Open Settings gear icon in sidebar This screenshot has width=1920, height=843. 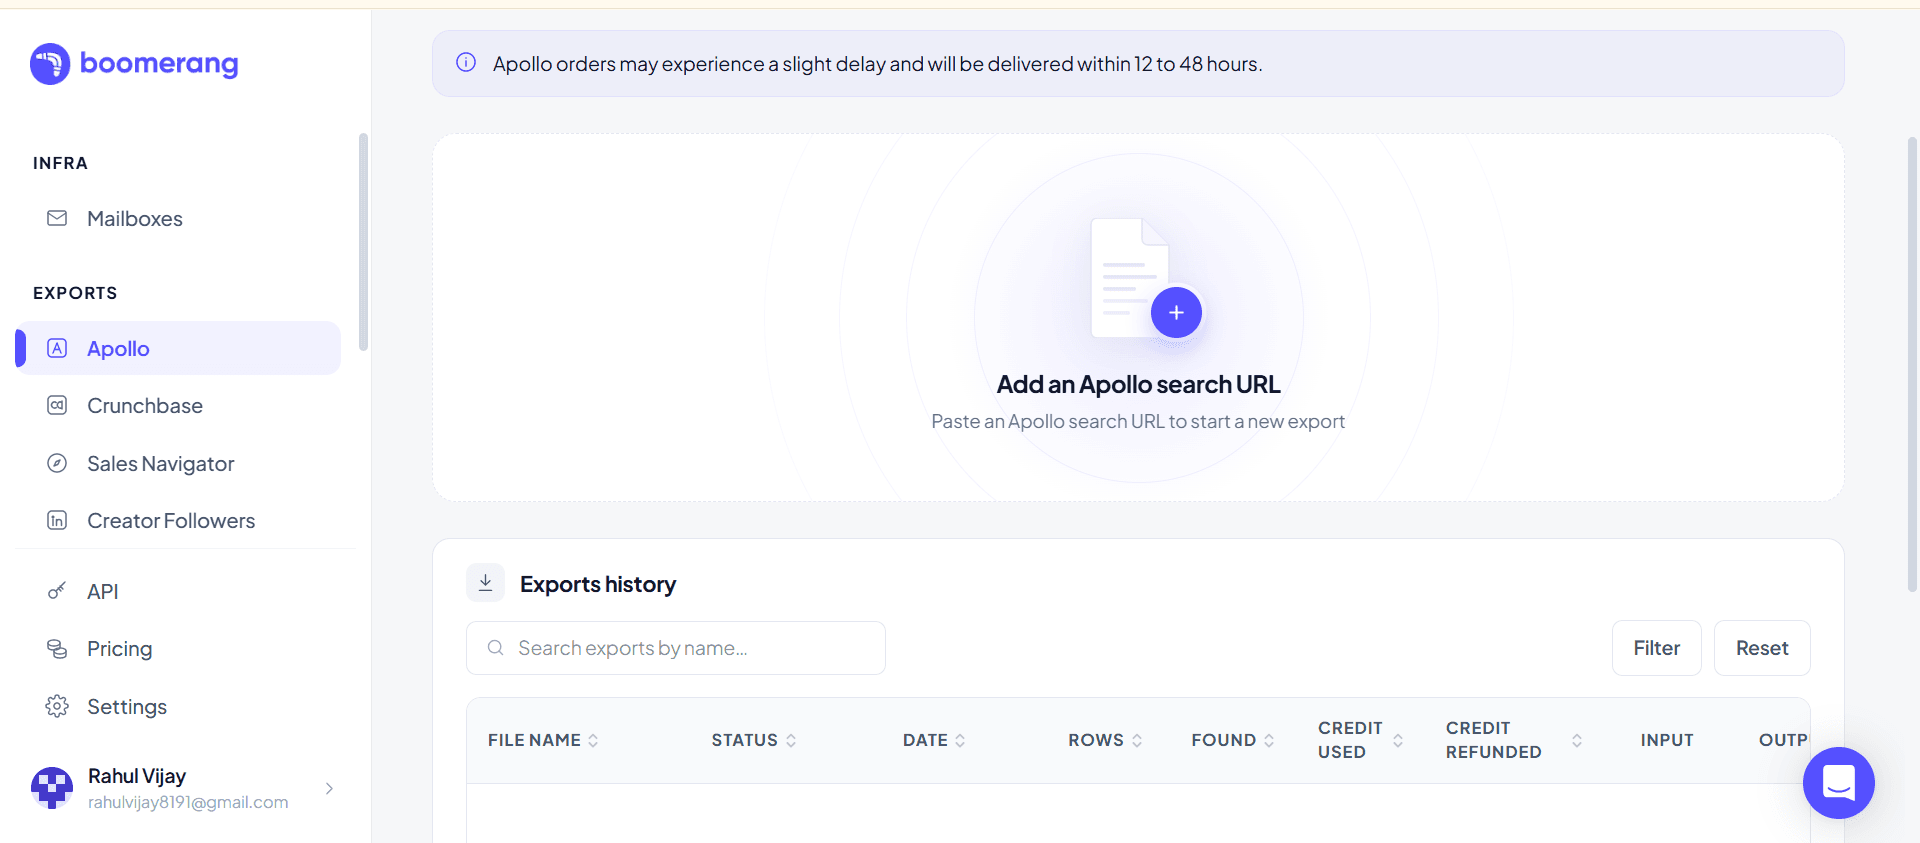57,706
